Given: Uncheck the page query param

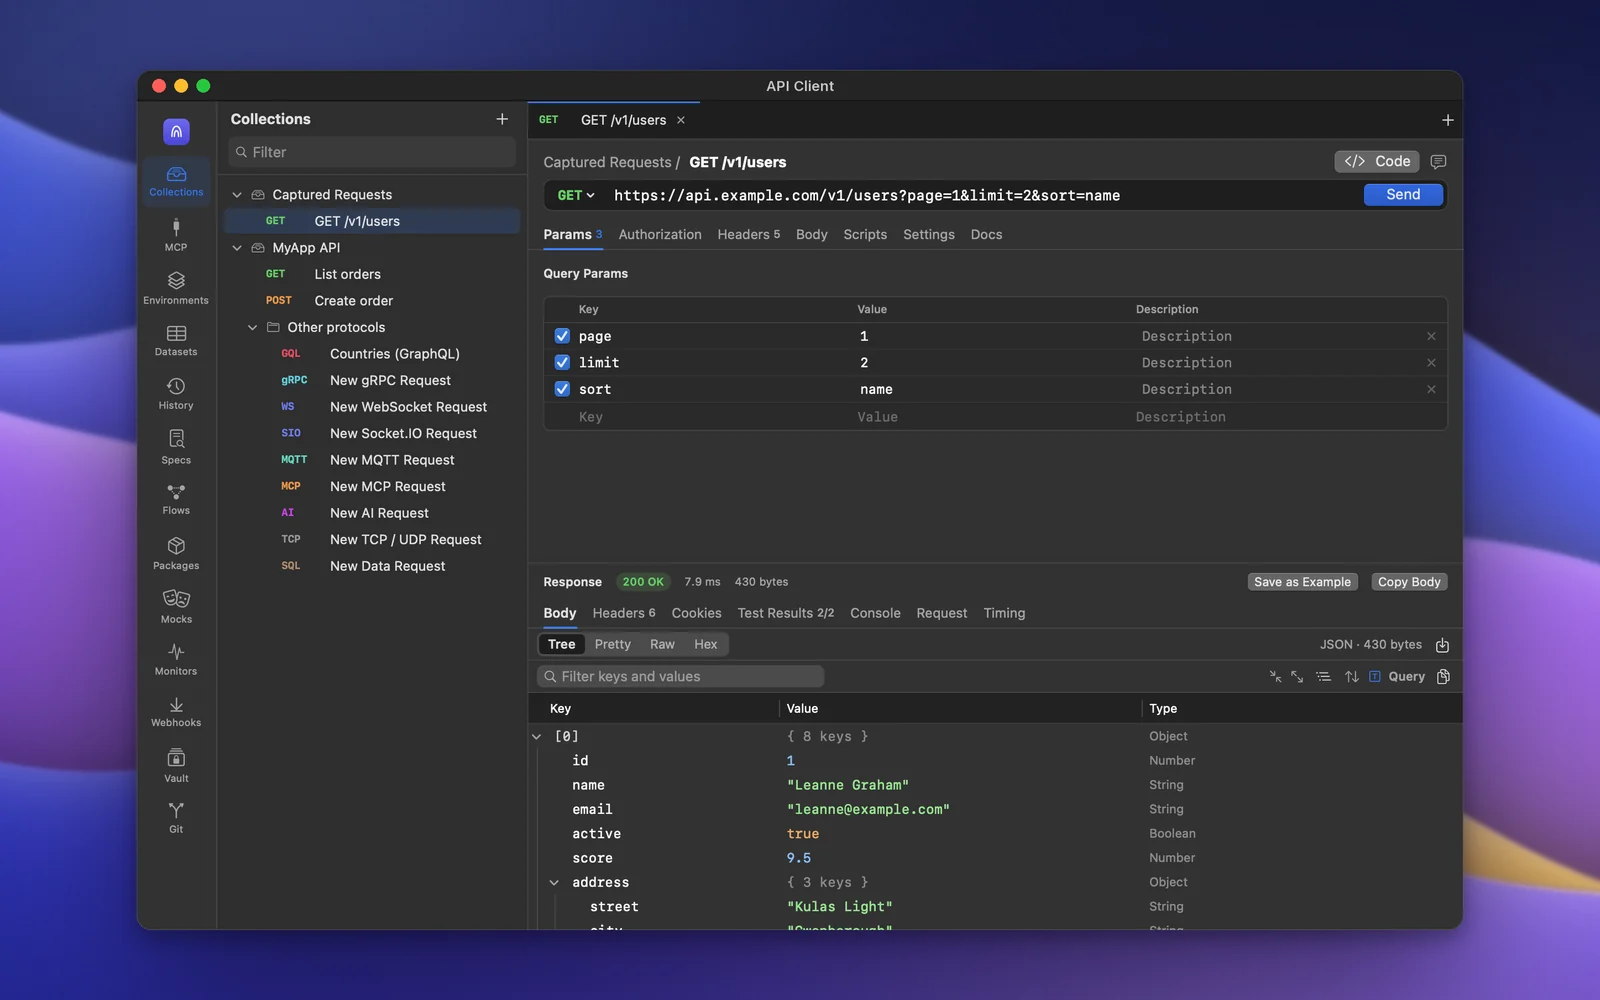Looking at the screenshot, I should [562, 336].
